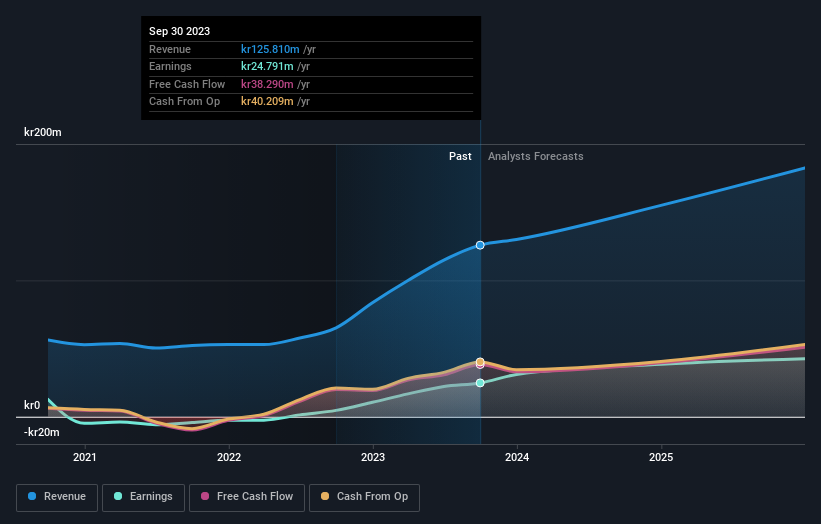Click the Cash From Op label in tooltip
Screen dimensions: 821x524
click(184, 102)
